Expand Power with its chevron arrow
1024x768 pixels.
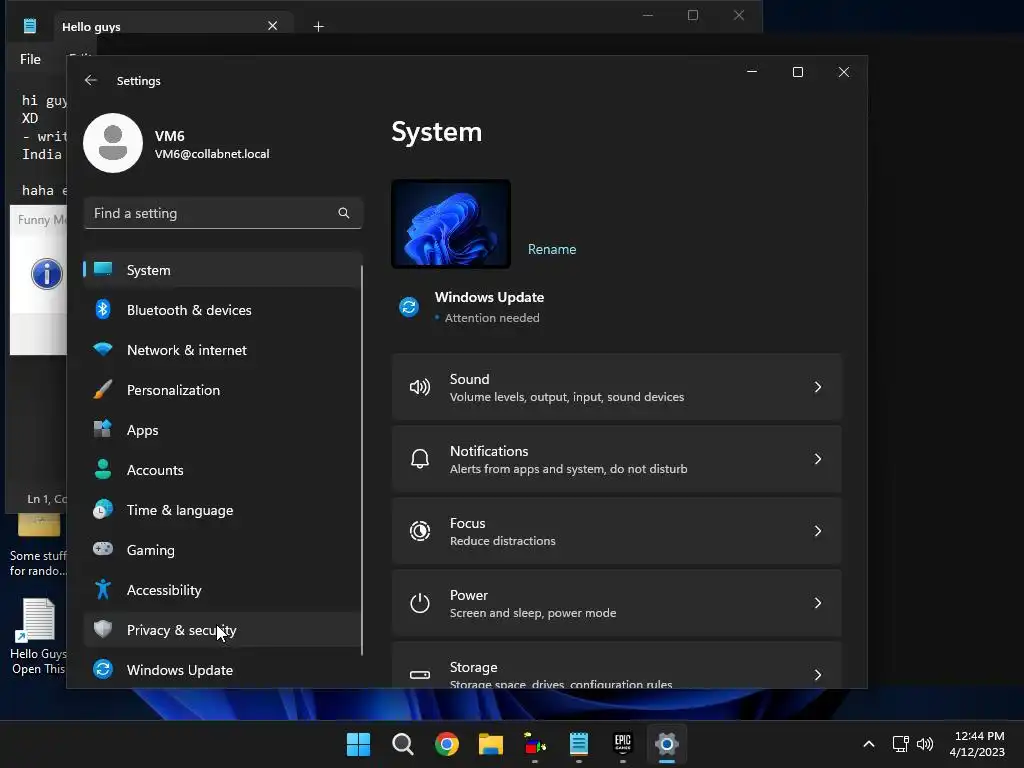coord(818,603)
